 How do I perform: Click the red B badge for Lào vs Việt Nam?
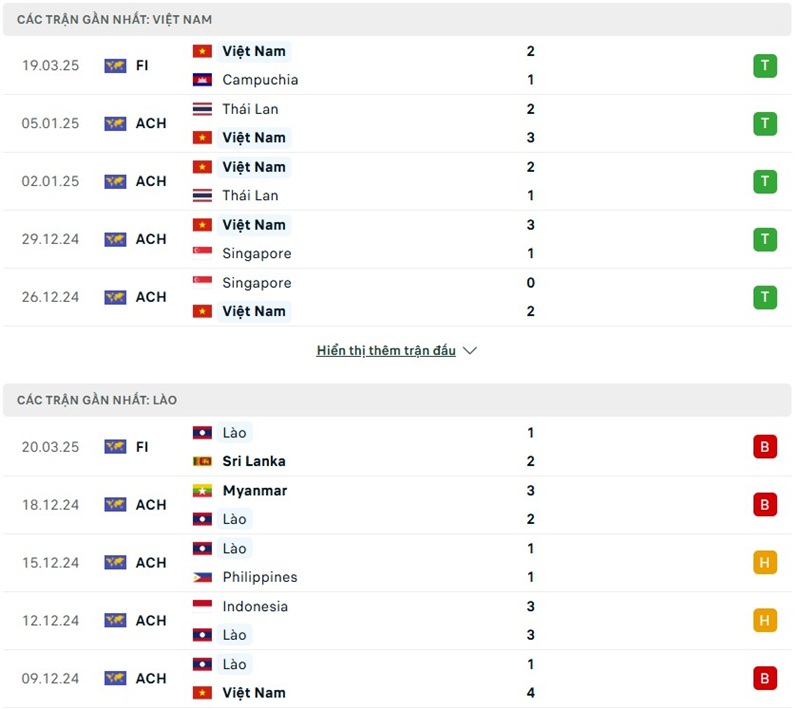765,679
